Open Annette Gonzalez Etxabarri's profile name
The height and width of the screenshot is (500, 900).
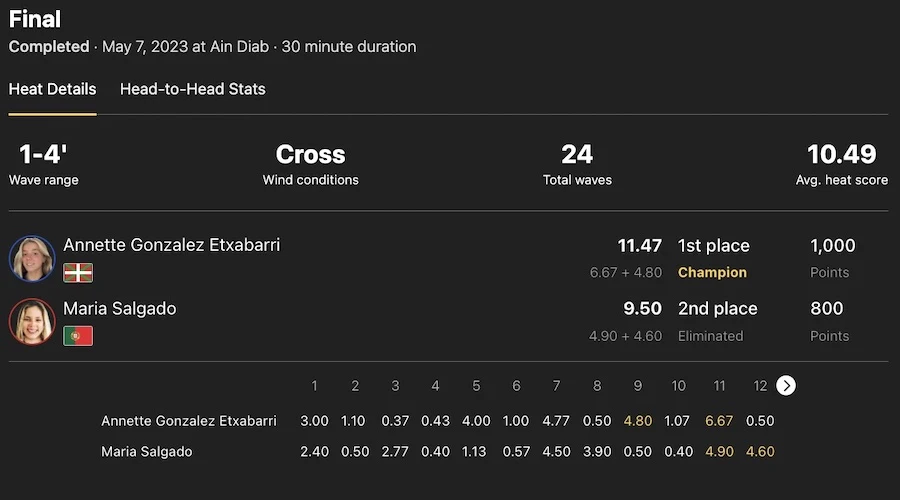(172, 245)
